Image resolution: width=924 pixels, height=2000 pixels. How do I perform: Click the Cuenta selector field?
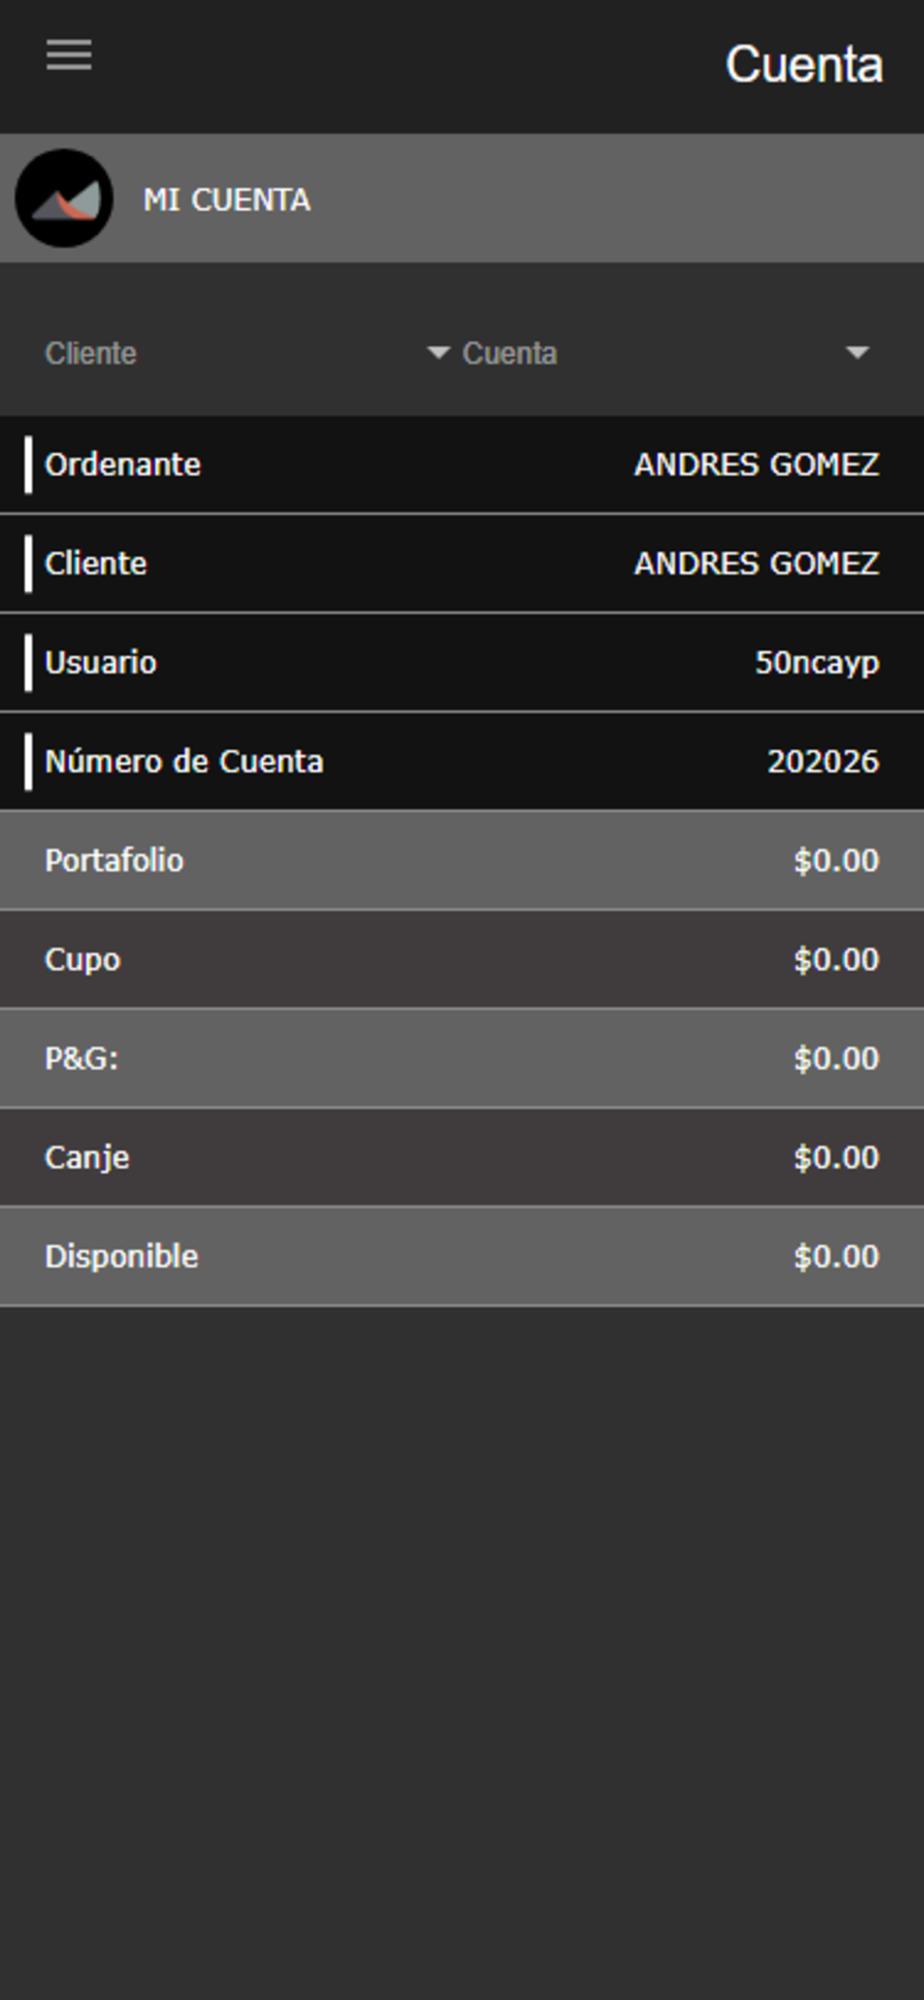point(666,353)
